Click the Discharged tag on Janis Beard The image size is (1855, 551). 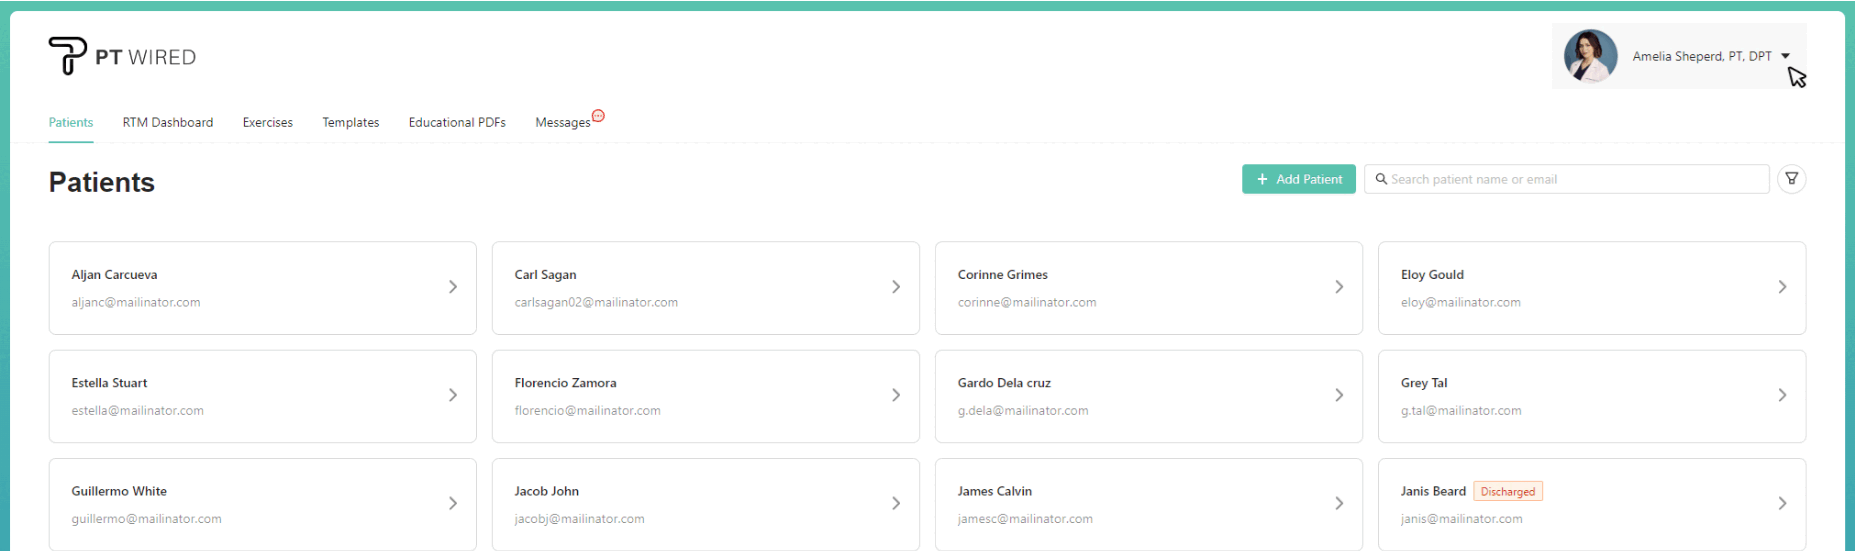pos(1507,491)
